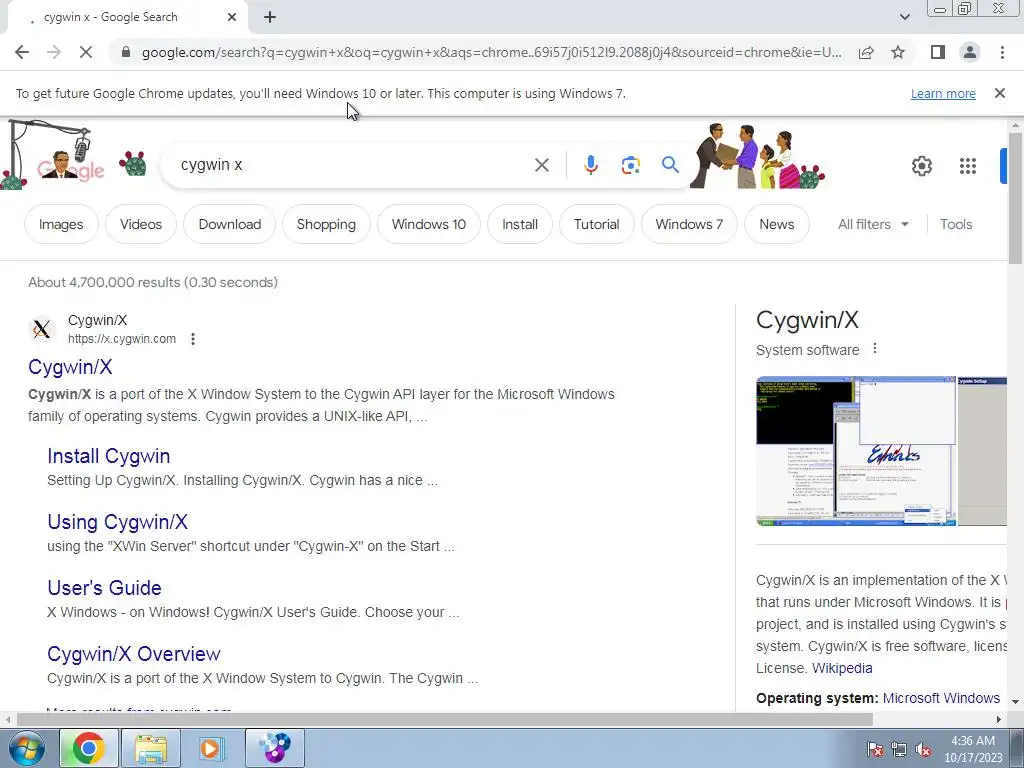The image size is (1024, 768).
Task: Follow the Learn more link in the infobar
Action: point(943,93)
